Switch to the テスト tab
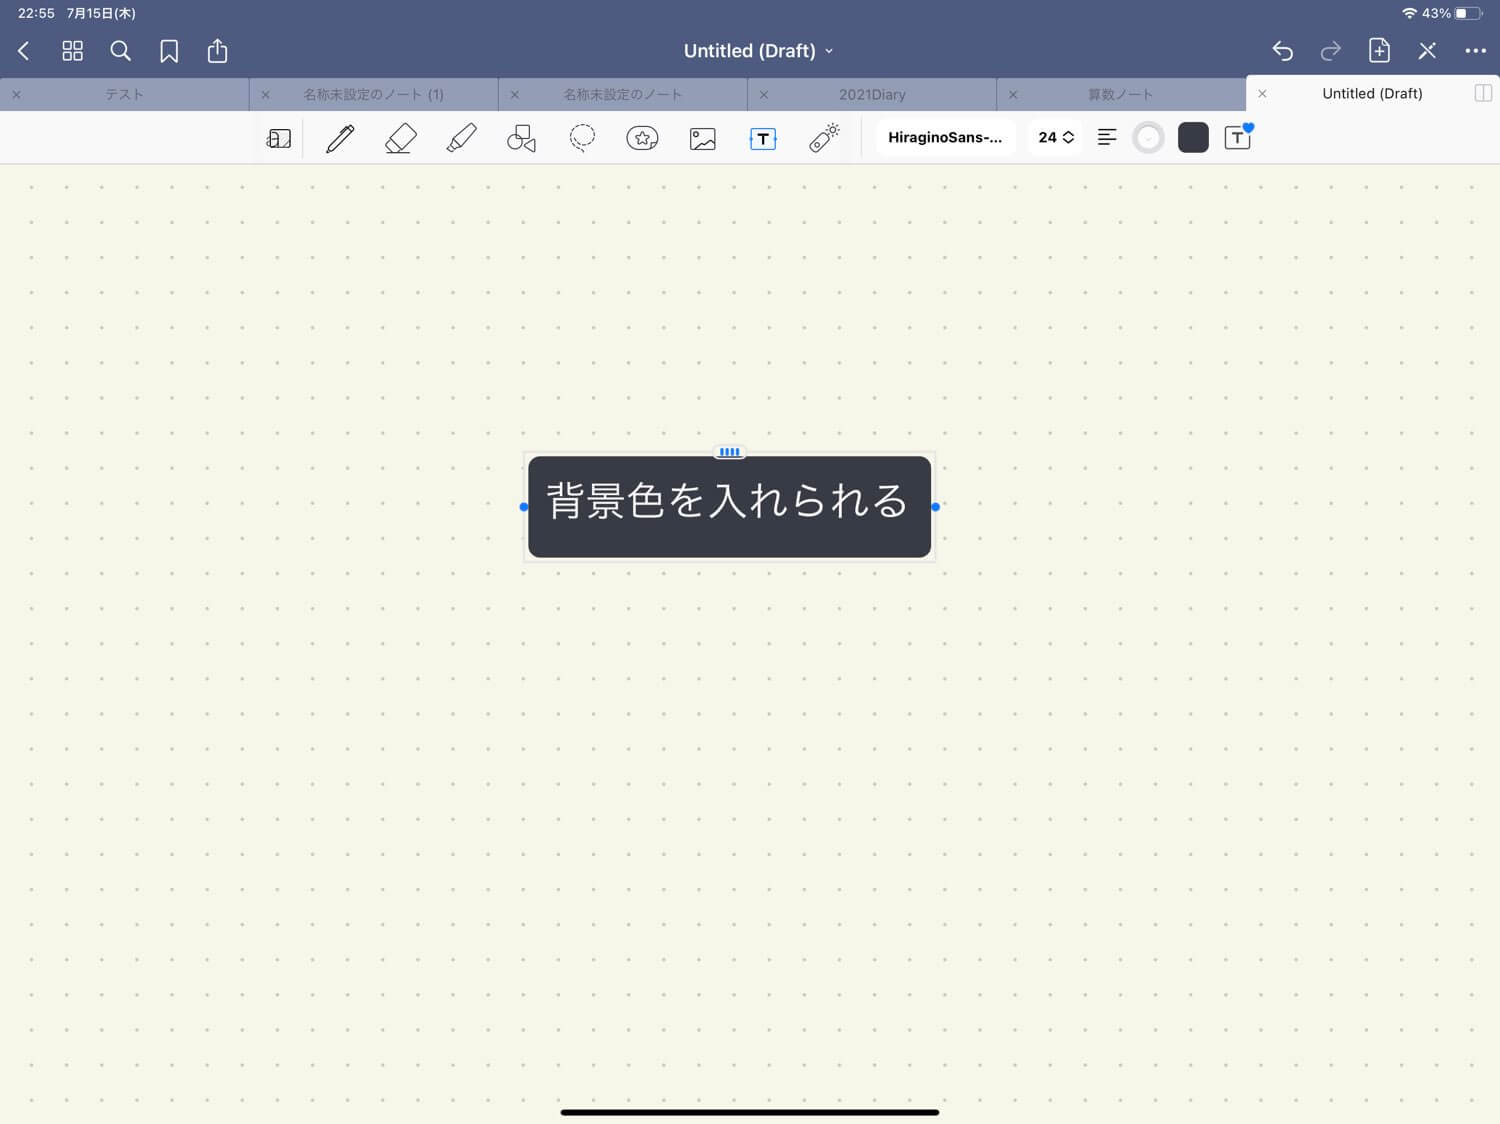The height and width of the screenshot is (1124, 1500). (x=124, y=94)
